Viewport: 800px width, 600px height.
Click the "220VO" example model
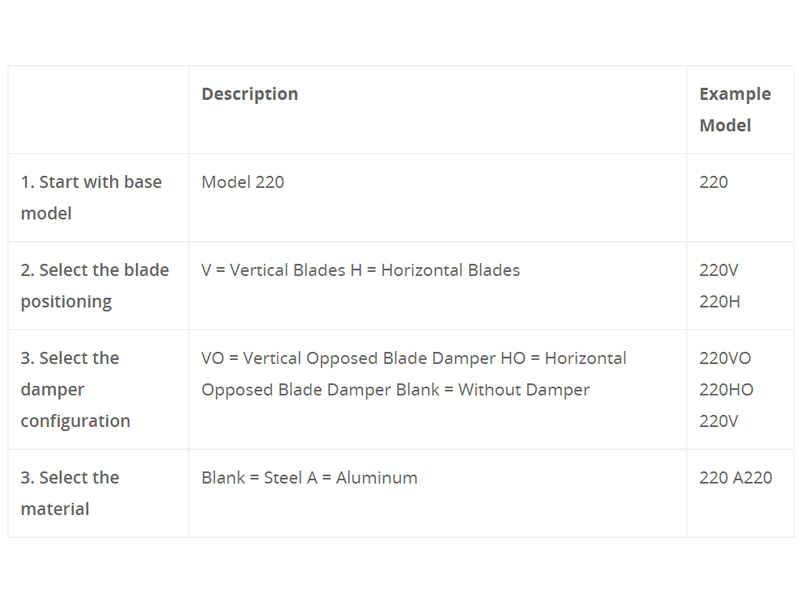tap(725, 358)
